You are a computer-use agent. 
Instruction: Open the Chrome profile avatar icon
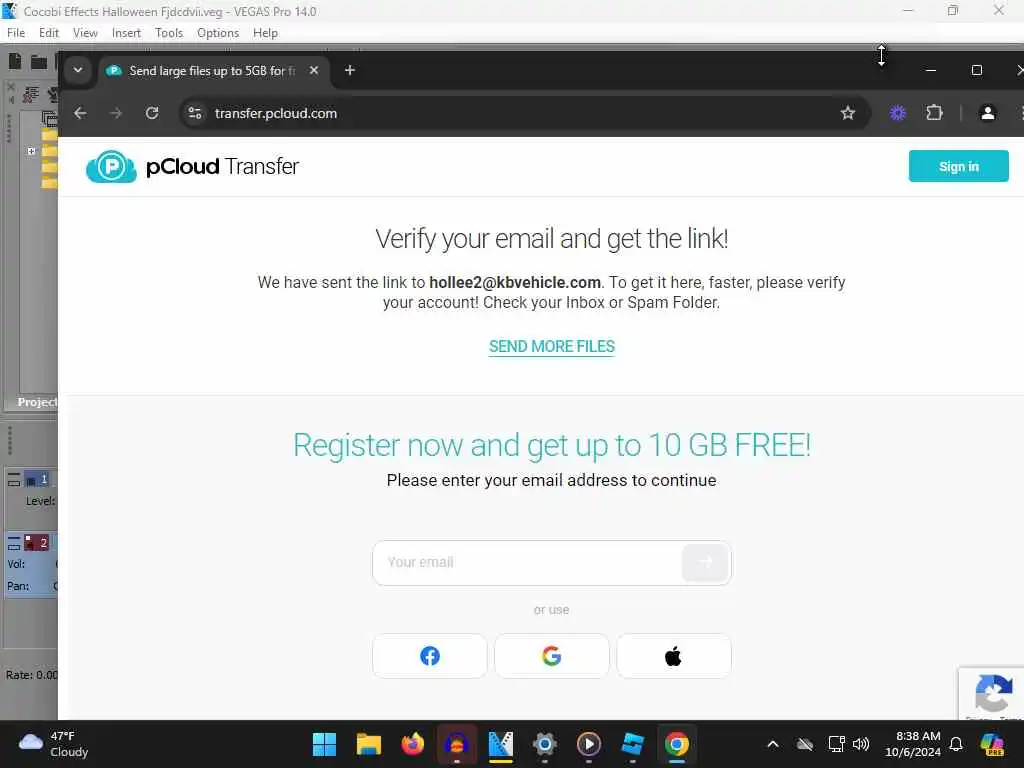tap(987, 113)
